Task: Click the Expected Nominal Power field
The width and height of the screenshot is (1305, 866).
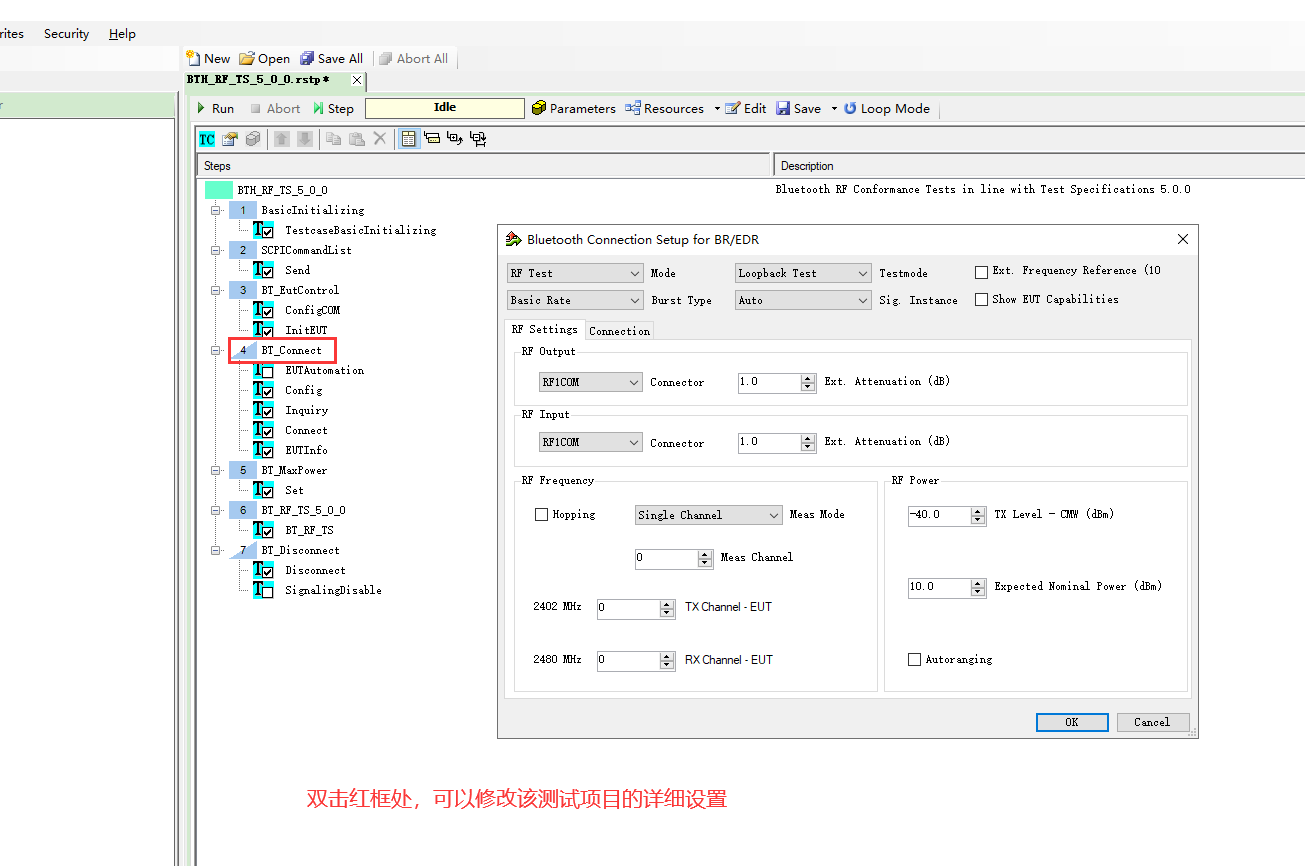Action: pos(939,587)
